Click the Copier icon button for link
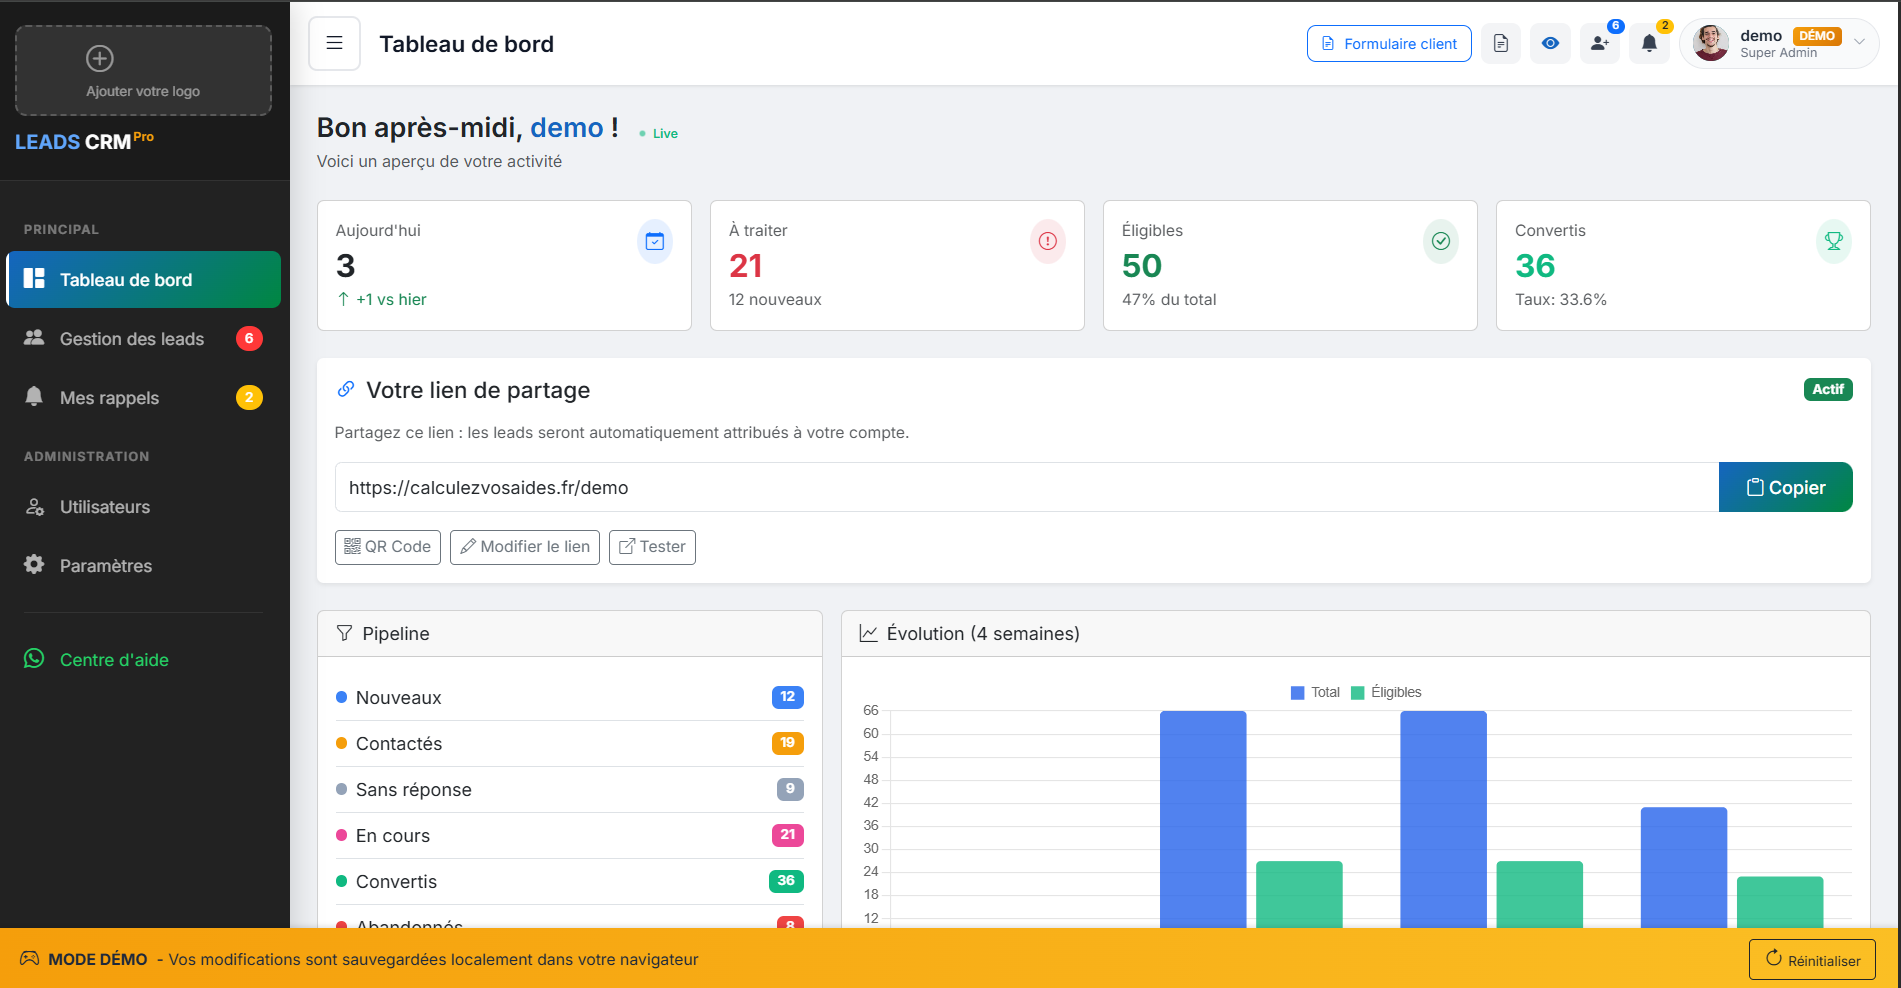The image size is (1901, 988). tap(1786, 487)
